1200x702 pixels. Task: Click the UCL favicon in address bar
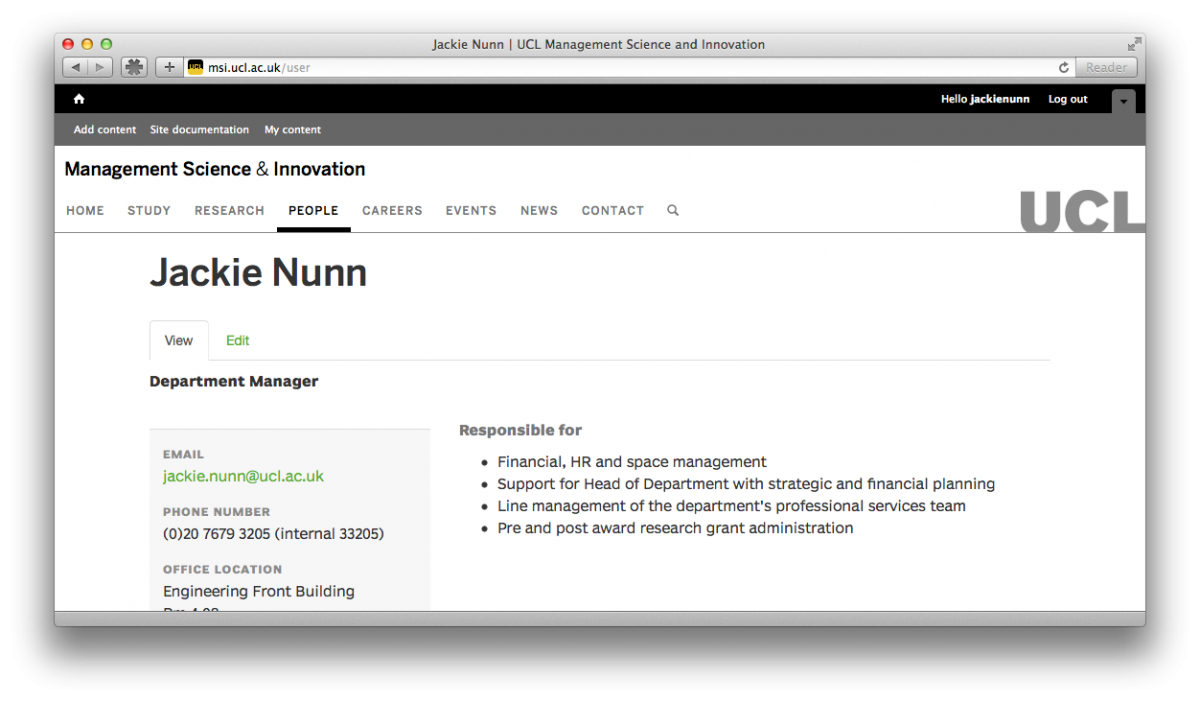[x=195, y=67]
